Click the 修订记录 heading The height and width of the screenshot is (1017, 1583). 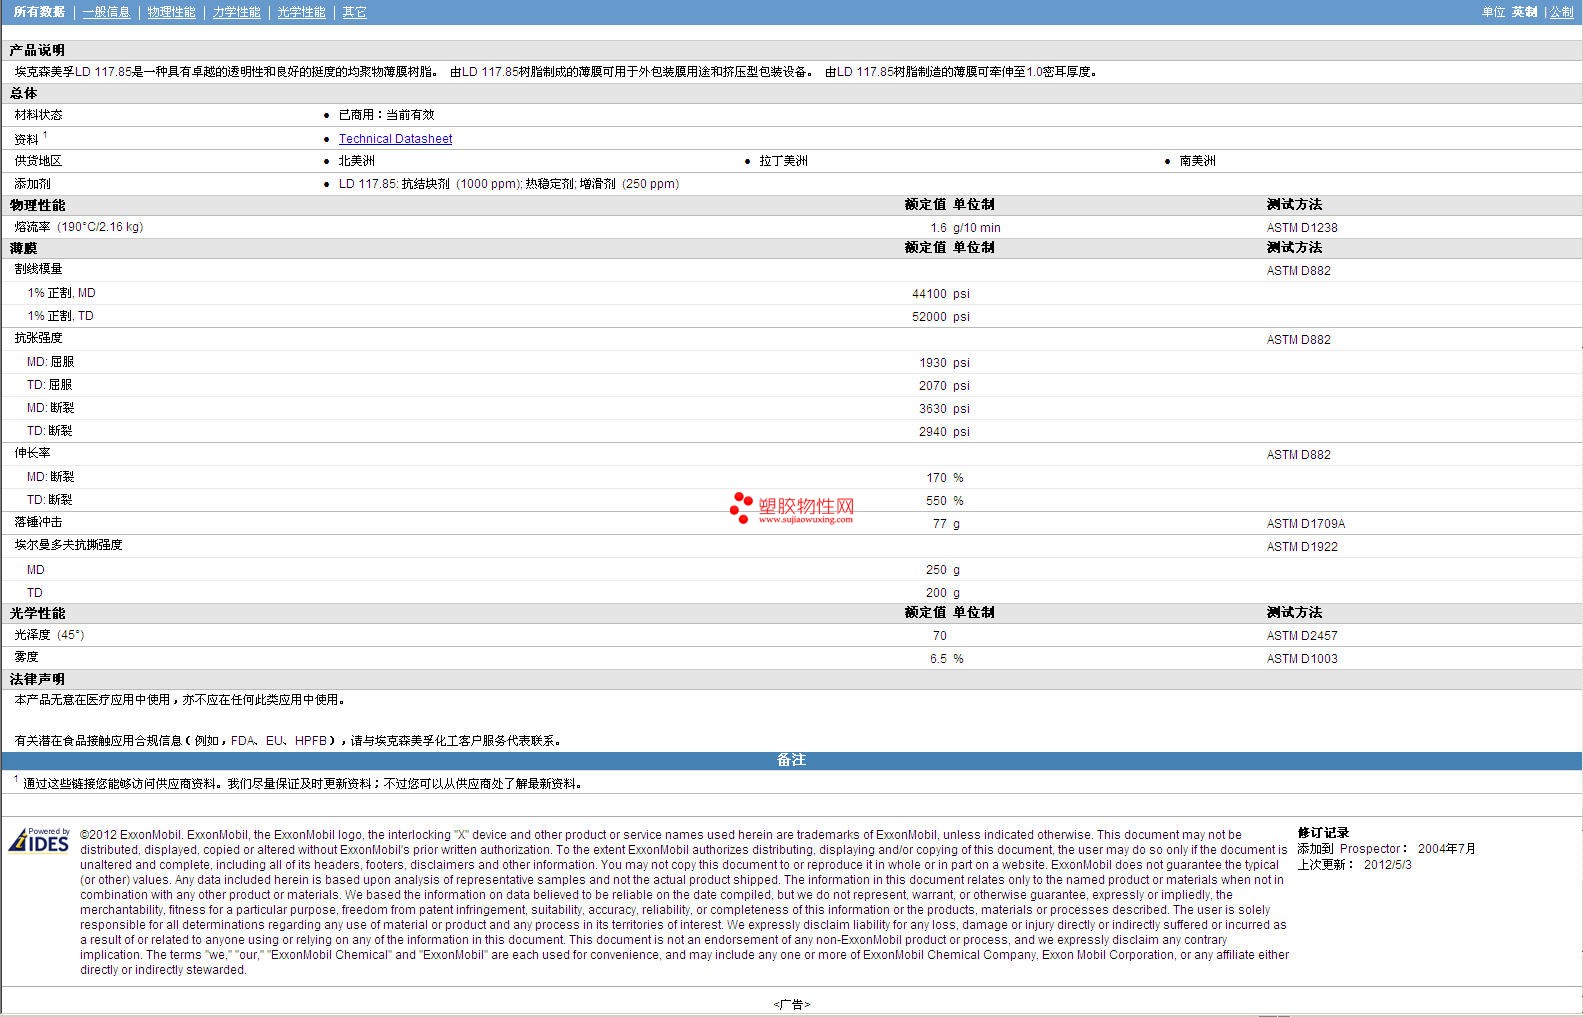point(1323,833)
